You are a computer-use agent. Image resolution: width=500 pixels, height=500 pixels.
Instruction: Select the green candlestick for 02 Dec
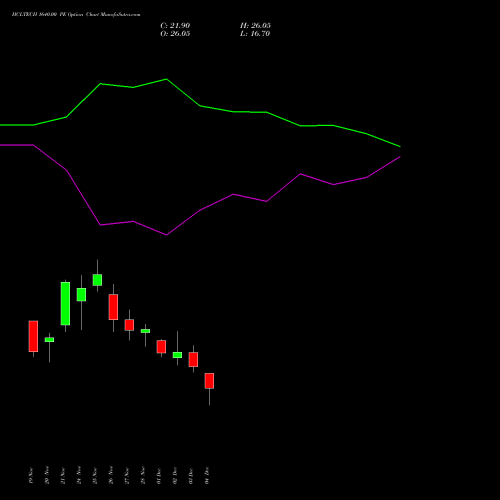click(x=177, y=355)
